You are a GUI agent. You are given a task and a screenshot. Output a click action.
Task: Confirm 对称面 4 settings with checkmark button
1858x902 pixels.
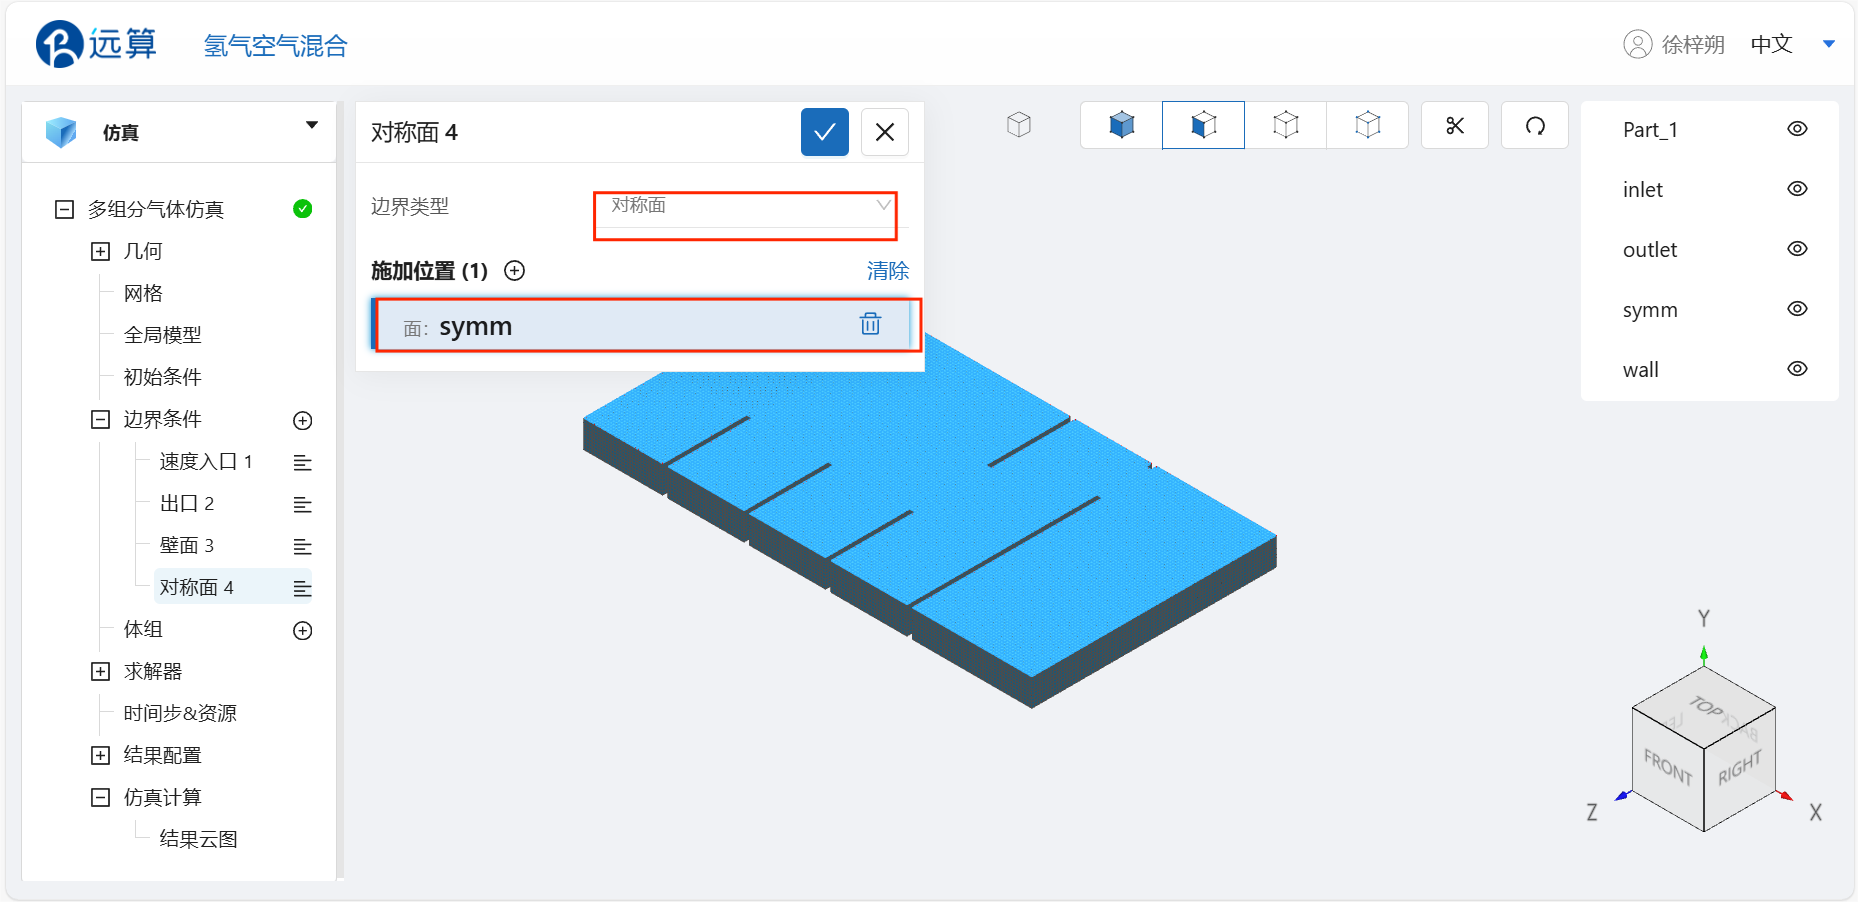825,132
